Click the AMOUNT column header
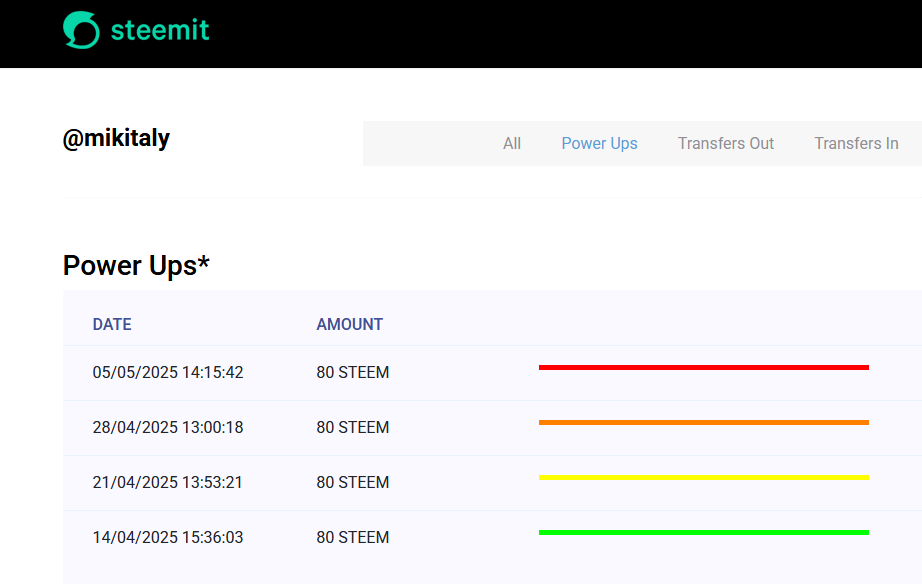 click(349, 325)
